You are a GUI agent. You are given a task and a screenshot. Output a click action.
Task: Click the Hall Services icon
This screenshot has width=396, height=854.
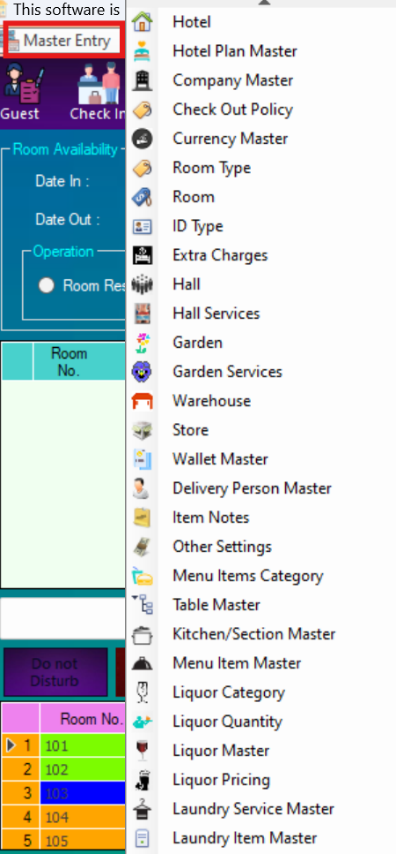pos(142,313)
